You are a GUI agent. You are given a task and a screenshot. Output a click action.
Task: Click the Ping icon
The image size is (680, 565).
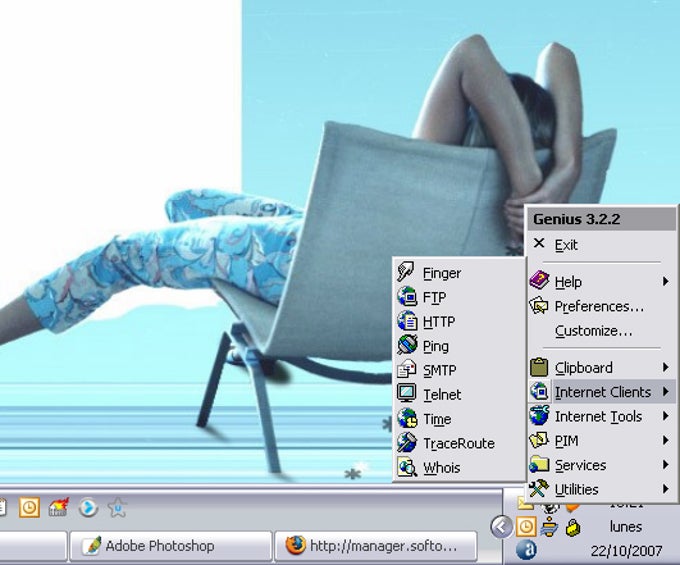(x=407, y=345)
